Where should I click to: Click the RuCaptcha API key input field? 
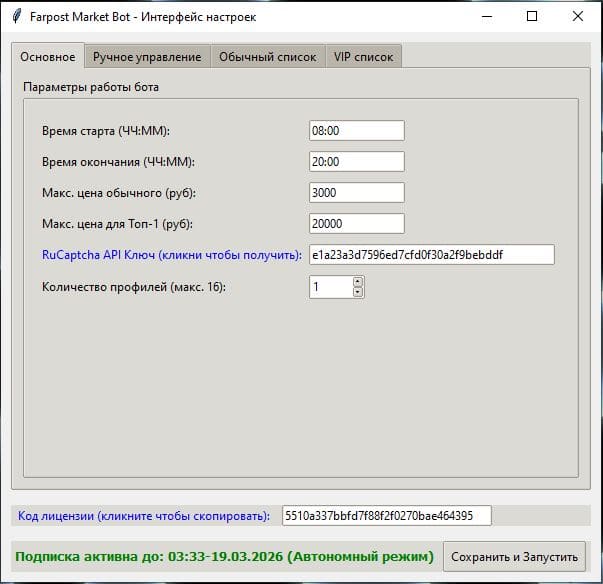[x=431, y=255]
